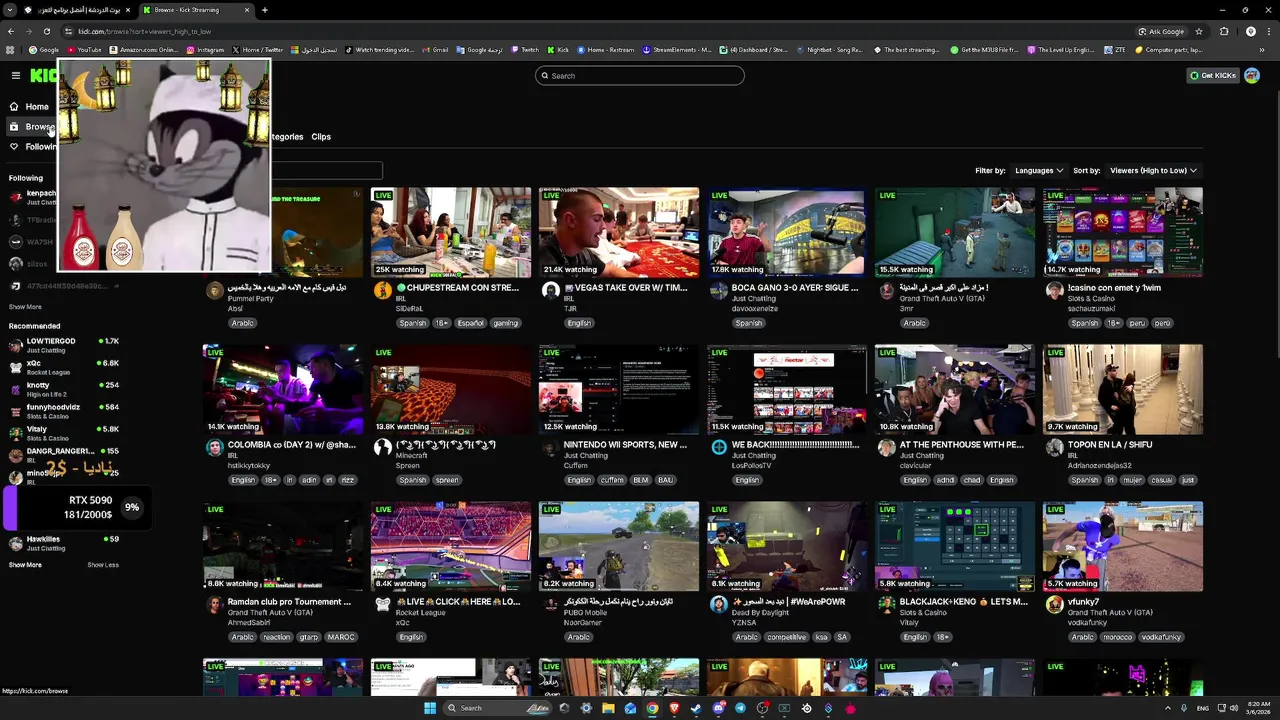Open Instagram bookmark in bookmarks bar
The image size is (1280, 720).
tap(205, 49)
